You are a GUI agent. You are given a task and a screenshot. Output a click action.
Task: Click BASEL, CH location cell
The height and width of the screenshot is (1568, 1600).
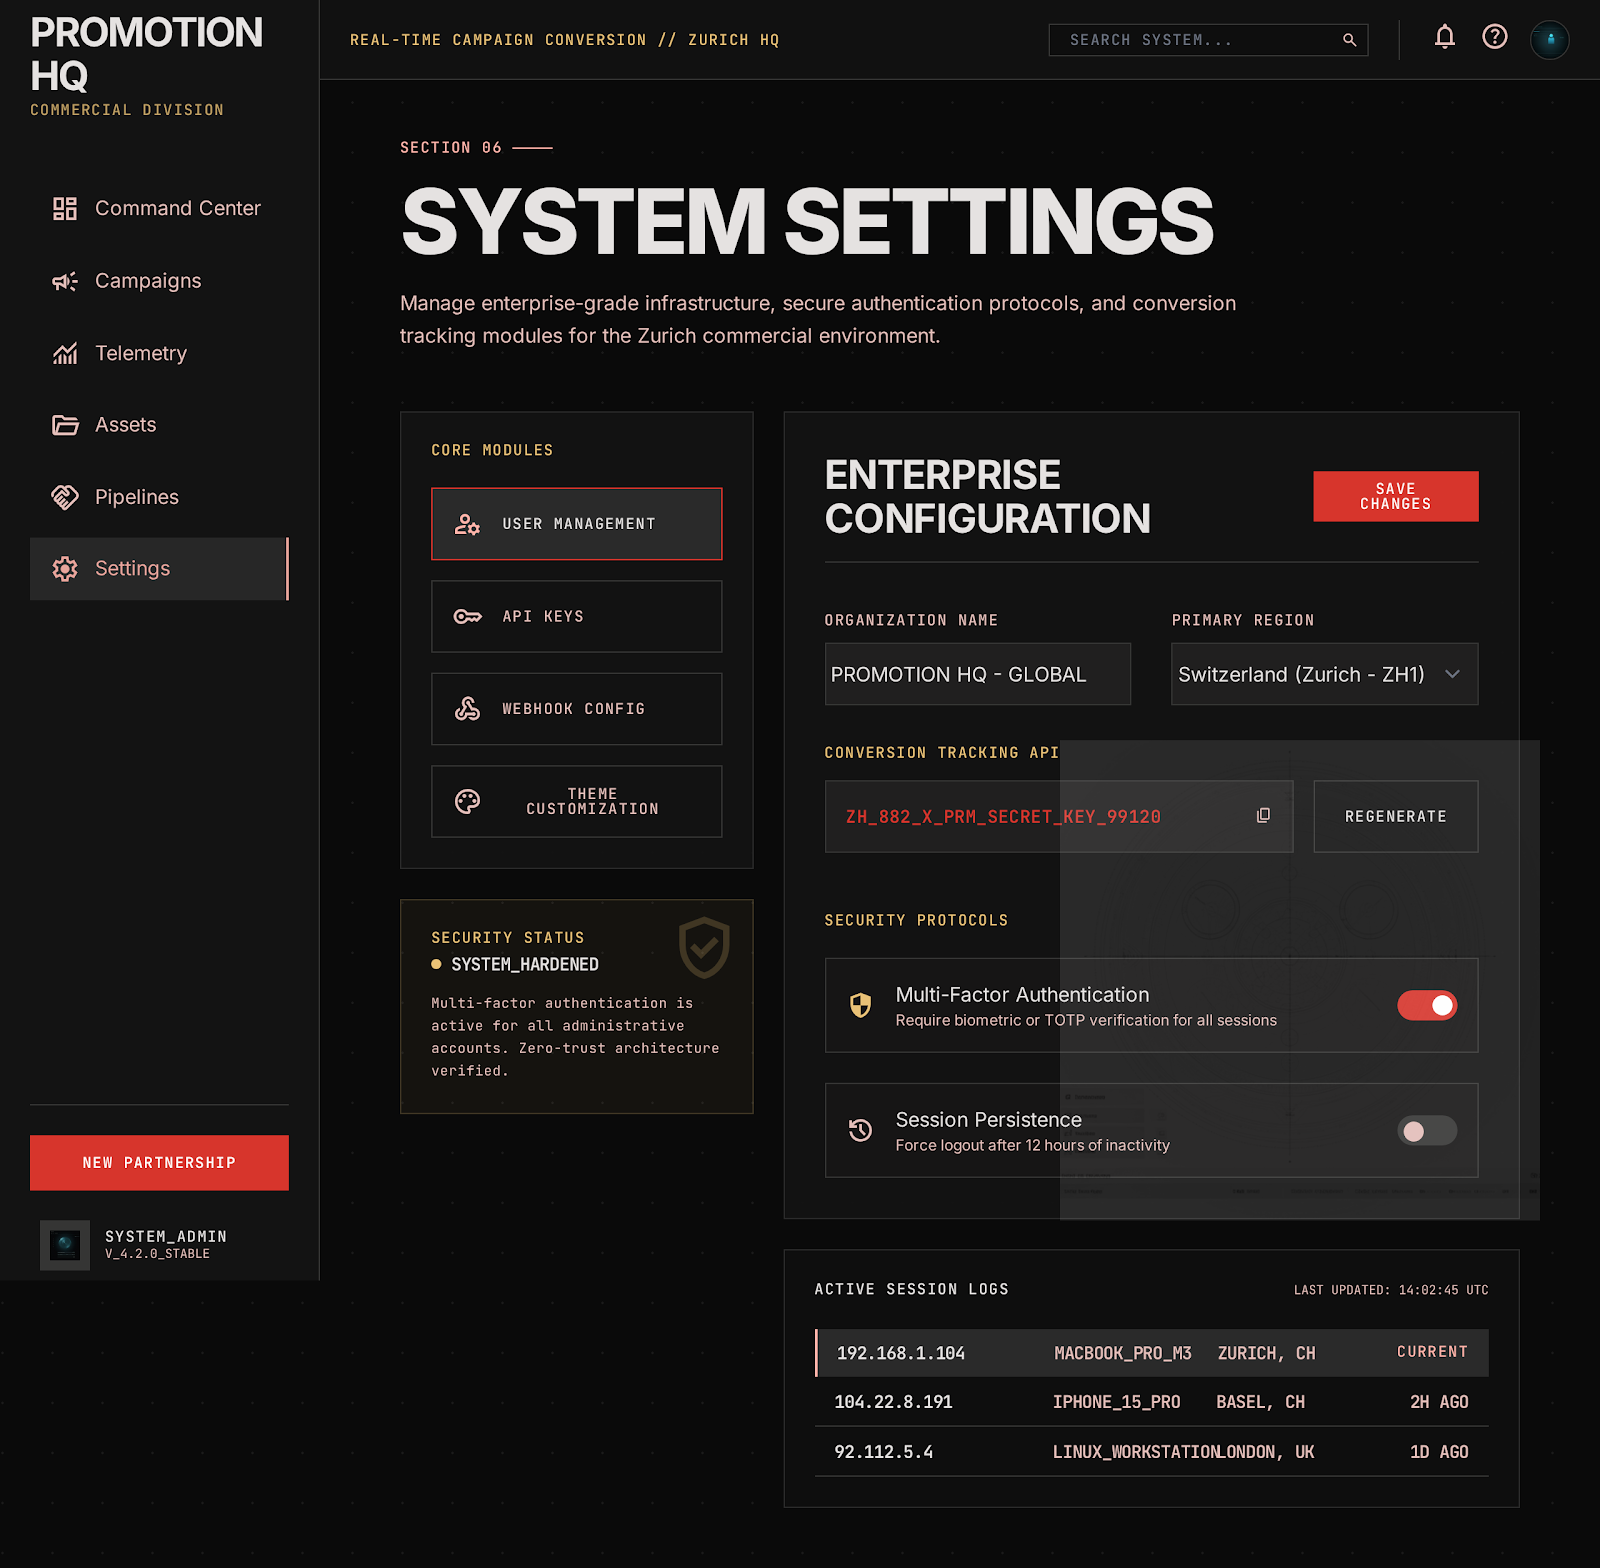1260,1402
